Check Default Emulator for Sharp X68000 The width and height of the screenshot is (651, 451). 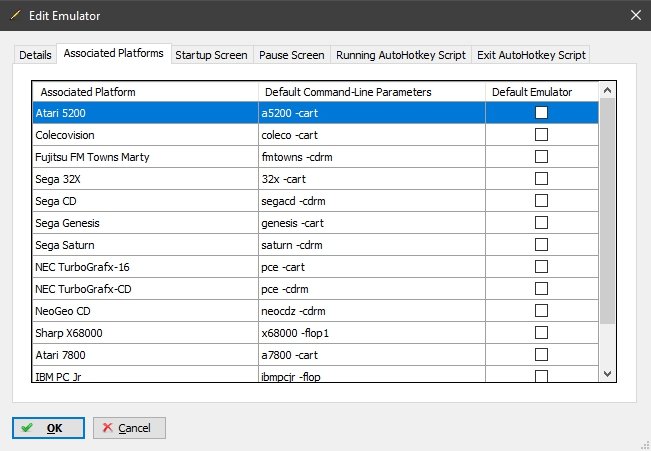coord(541,333)
